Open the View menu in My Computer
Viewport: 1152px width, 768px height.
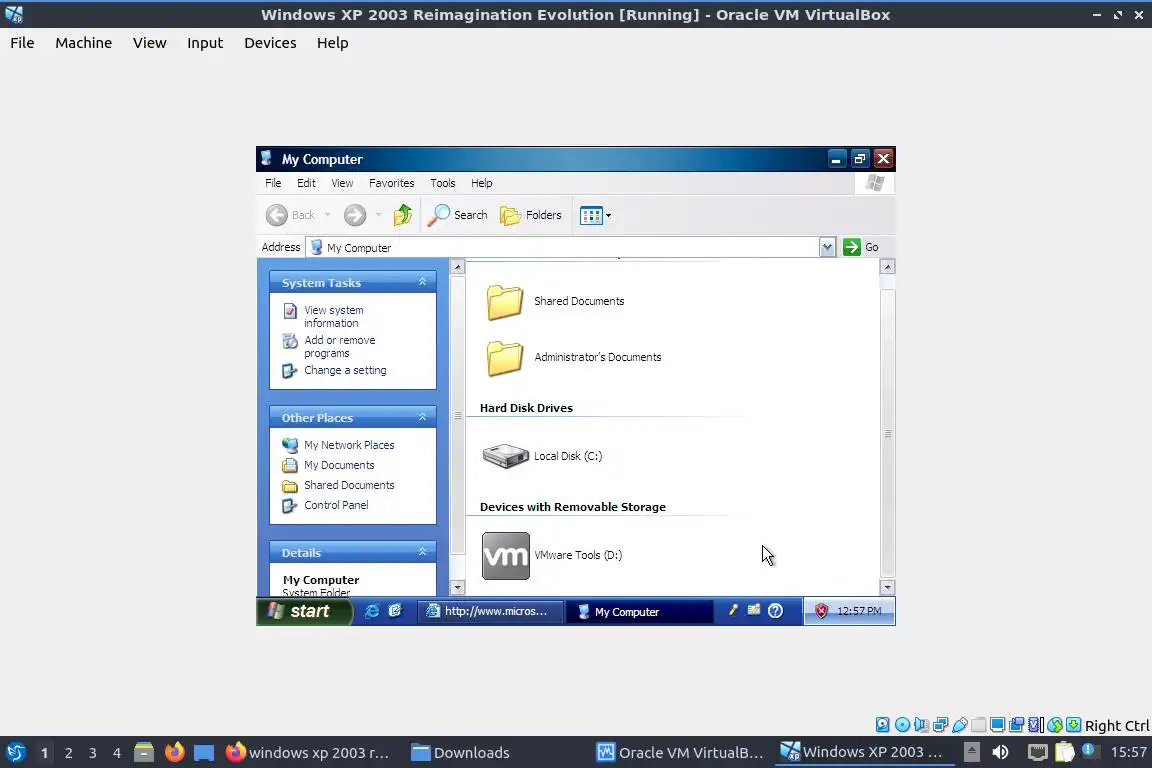[x=342, y=183]
